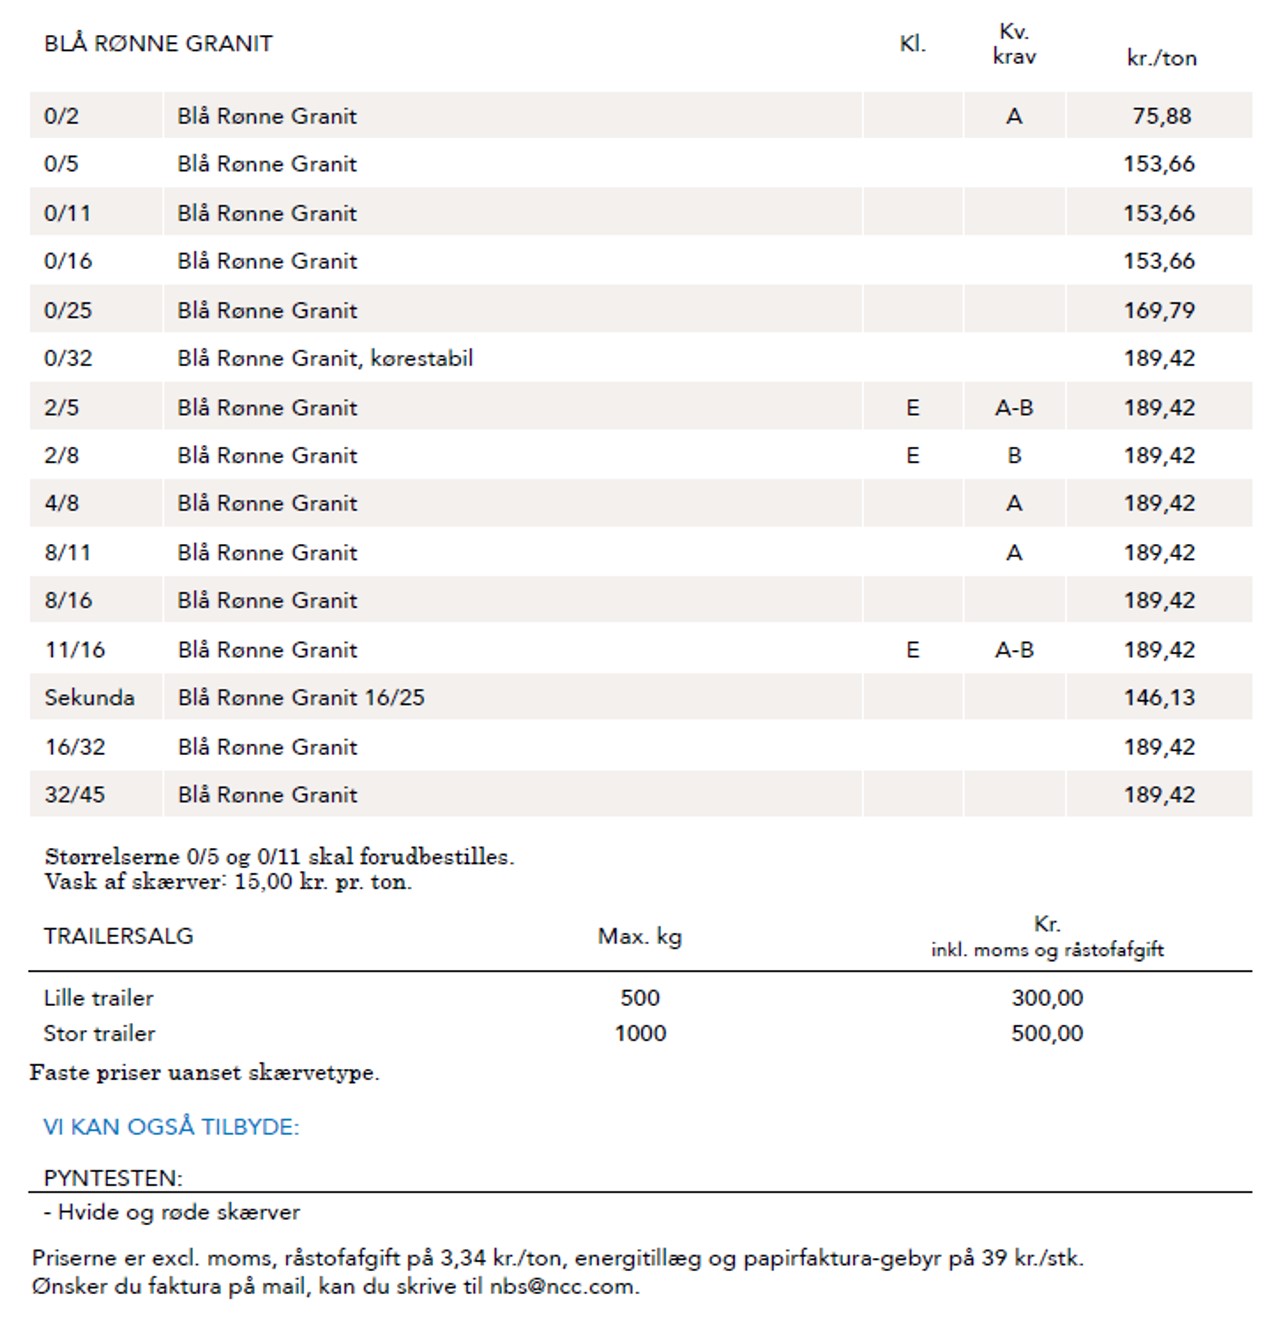
Task: Click the 2/5 row class E cell
Action: (912, 408)
